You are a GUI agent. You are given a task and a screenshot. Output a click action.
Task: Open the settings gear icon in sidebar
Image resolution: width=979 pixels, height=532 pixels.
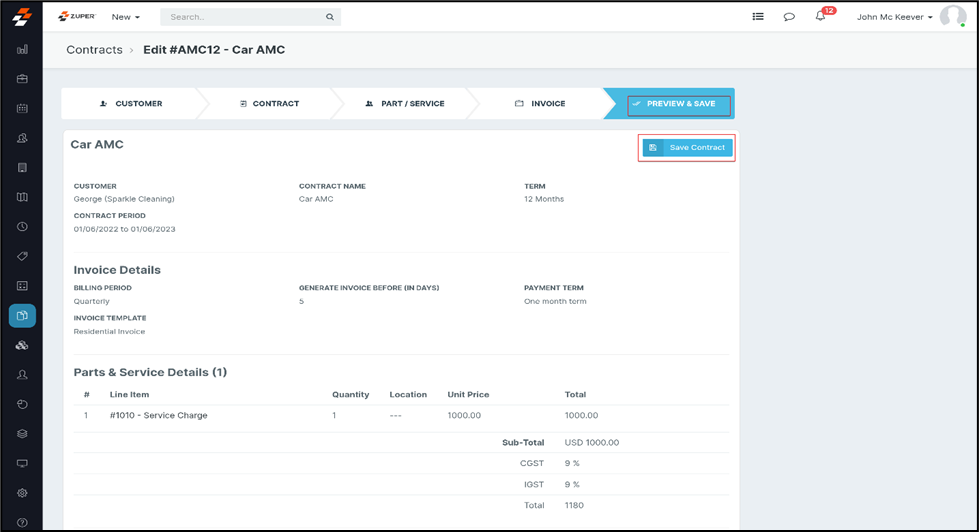point(22,493)
